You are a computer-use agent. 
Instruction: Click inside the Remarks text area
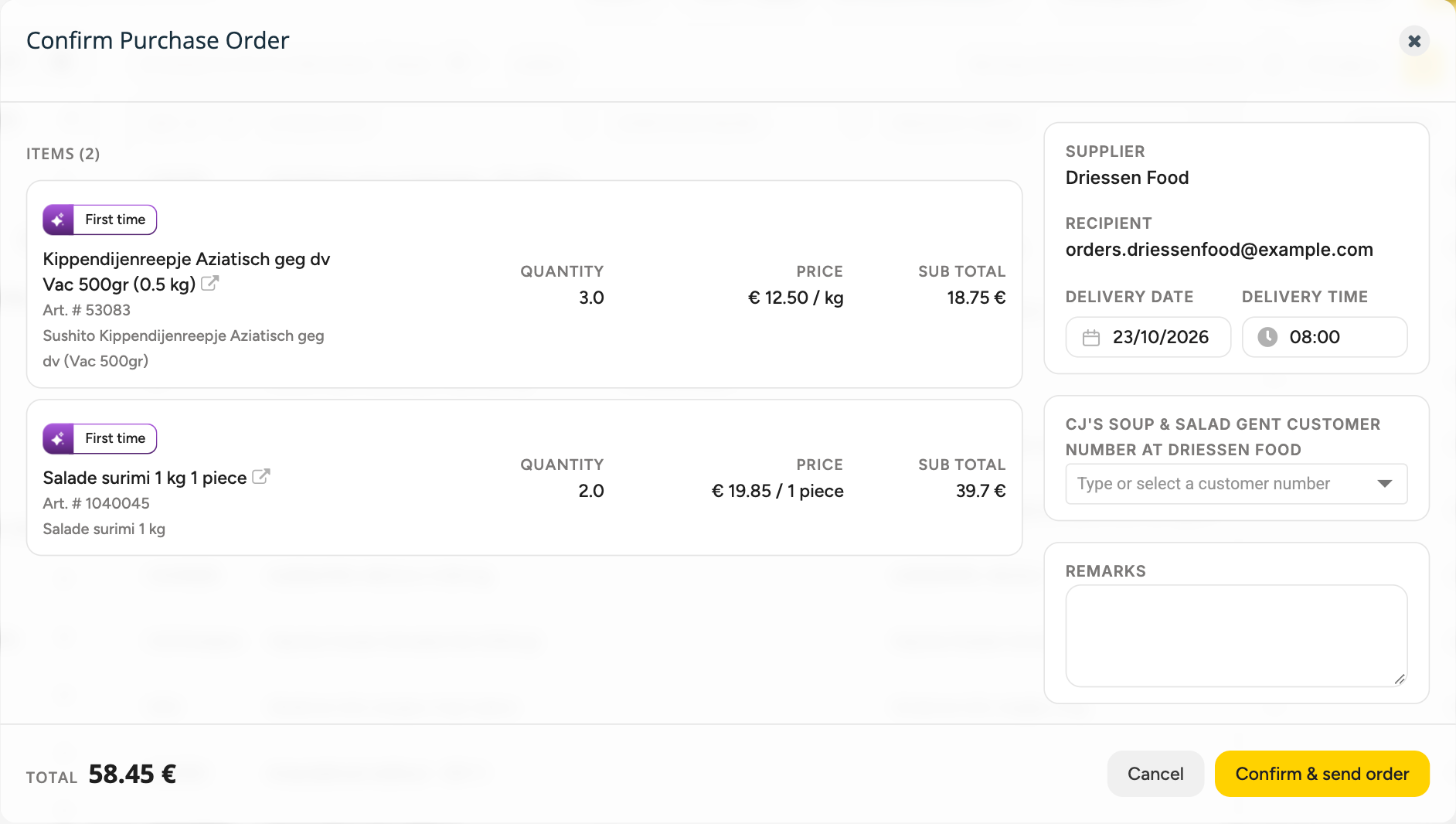coord(1236,636)
